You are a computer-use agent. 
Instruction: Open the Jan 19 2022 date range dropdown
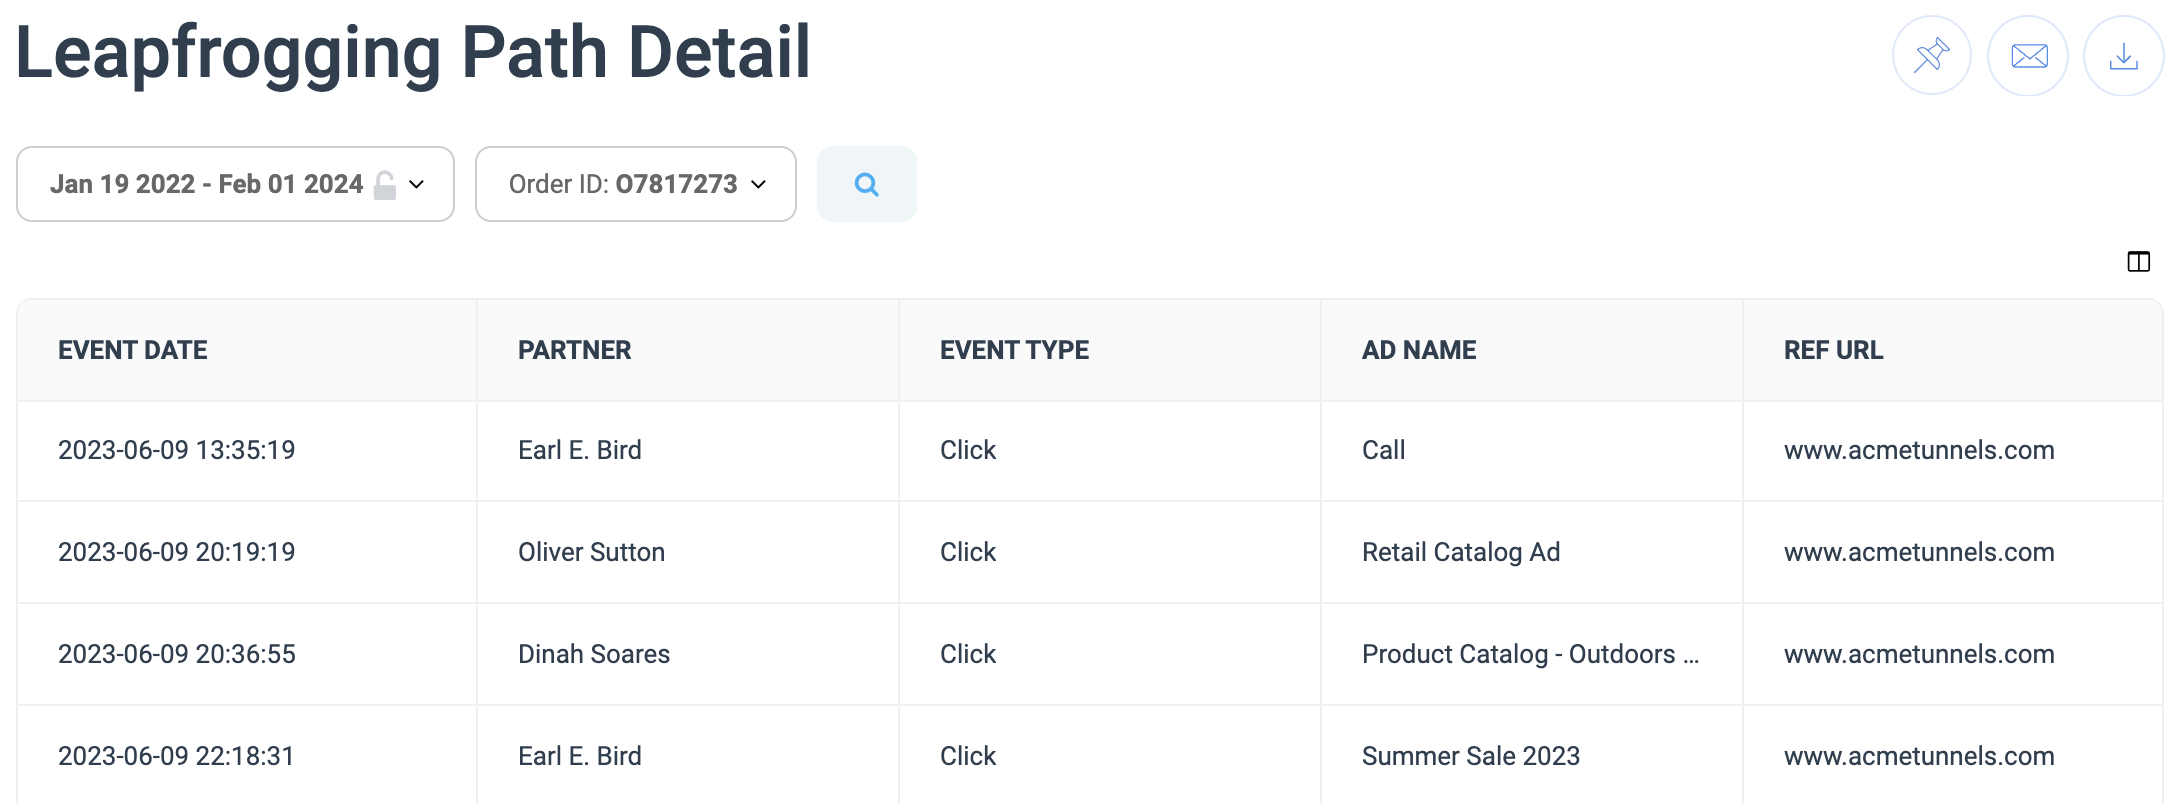(236, 184)
